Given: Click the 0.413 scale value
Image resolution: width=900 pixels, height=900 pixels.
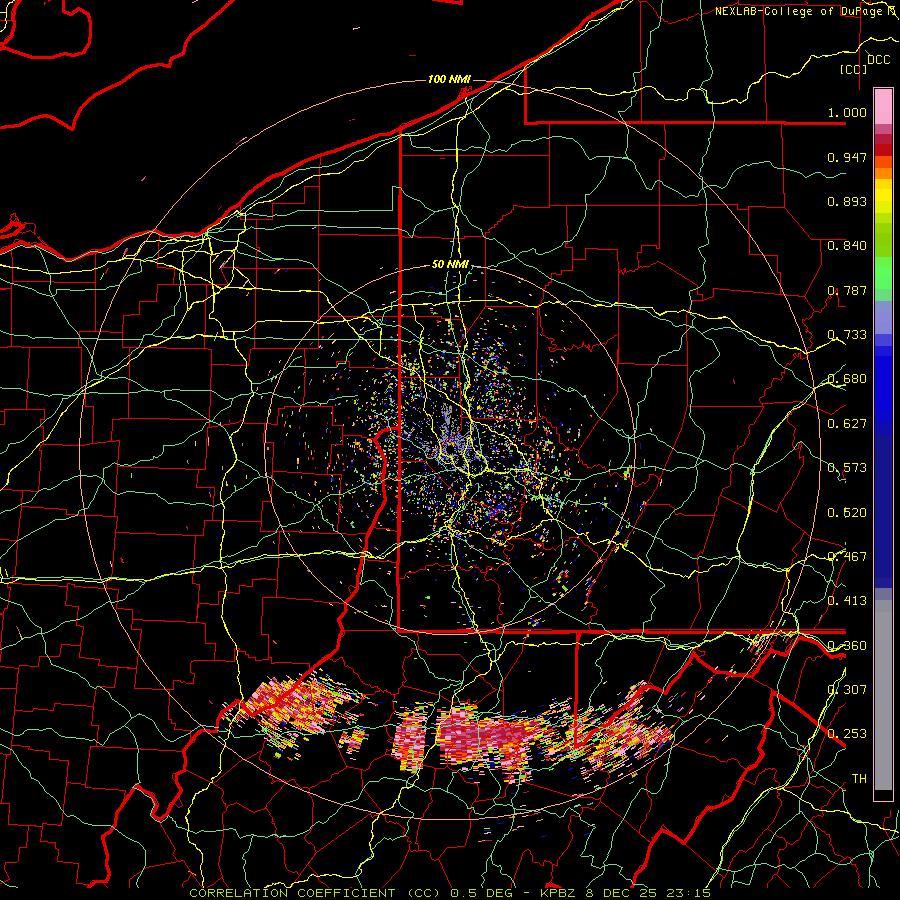Looking at the screenshot, I should pos(847,601).
